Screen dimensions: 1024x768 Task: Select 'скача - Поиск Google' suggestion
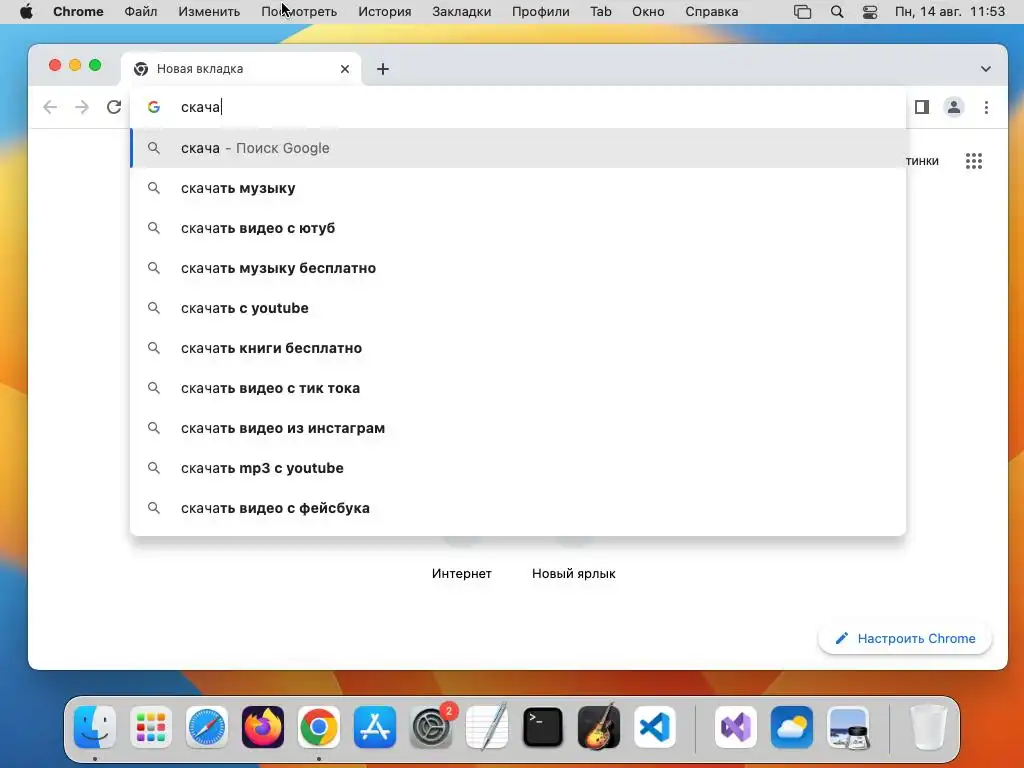[x=518, y=148]
